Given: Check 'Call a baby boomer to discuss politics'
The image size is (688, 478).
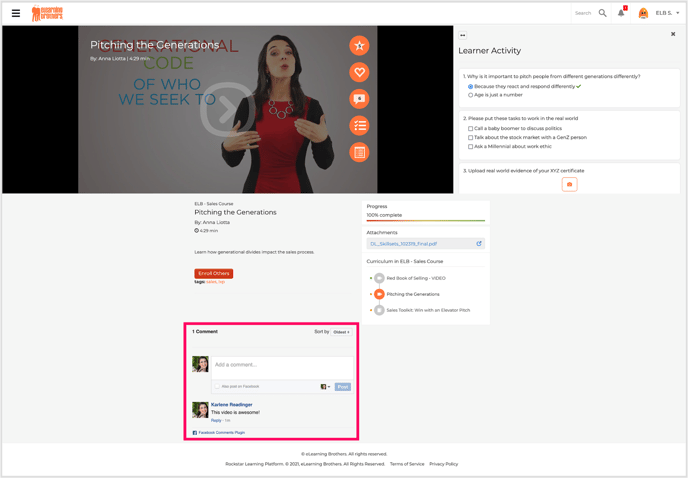Looking at the screenshot, I should (471, 129).
